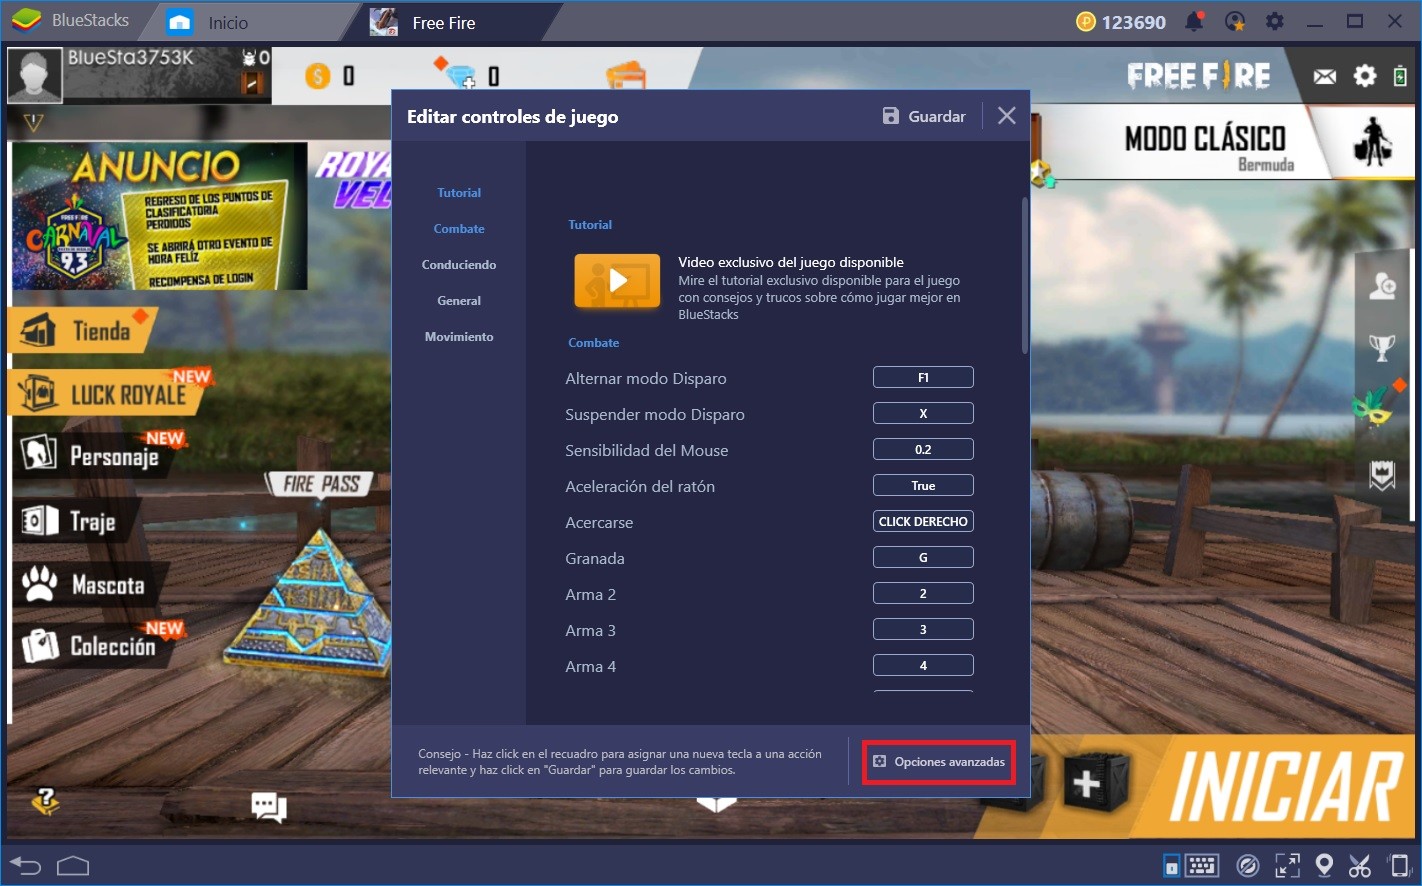
Task: Open Modo Clásico Bermuda mode selector
Action: (1222, 141)
